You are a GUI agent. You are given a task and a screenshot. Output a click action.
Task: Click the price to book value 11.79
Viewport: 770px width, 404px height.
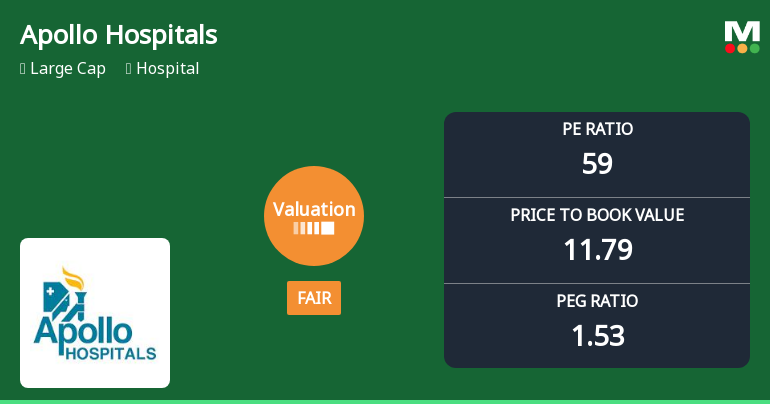(597, 250)
